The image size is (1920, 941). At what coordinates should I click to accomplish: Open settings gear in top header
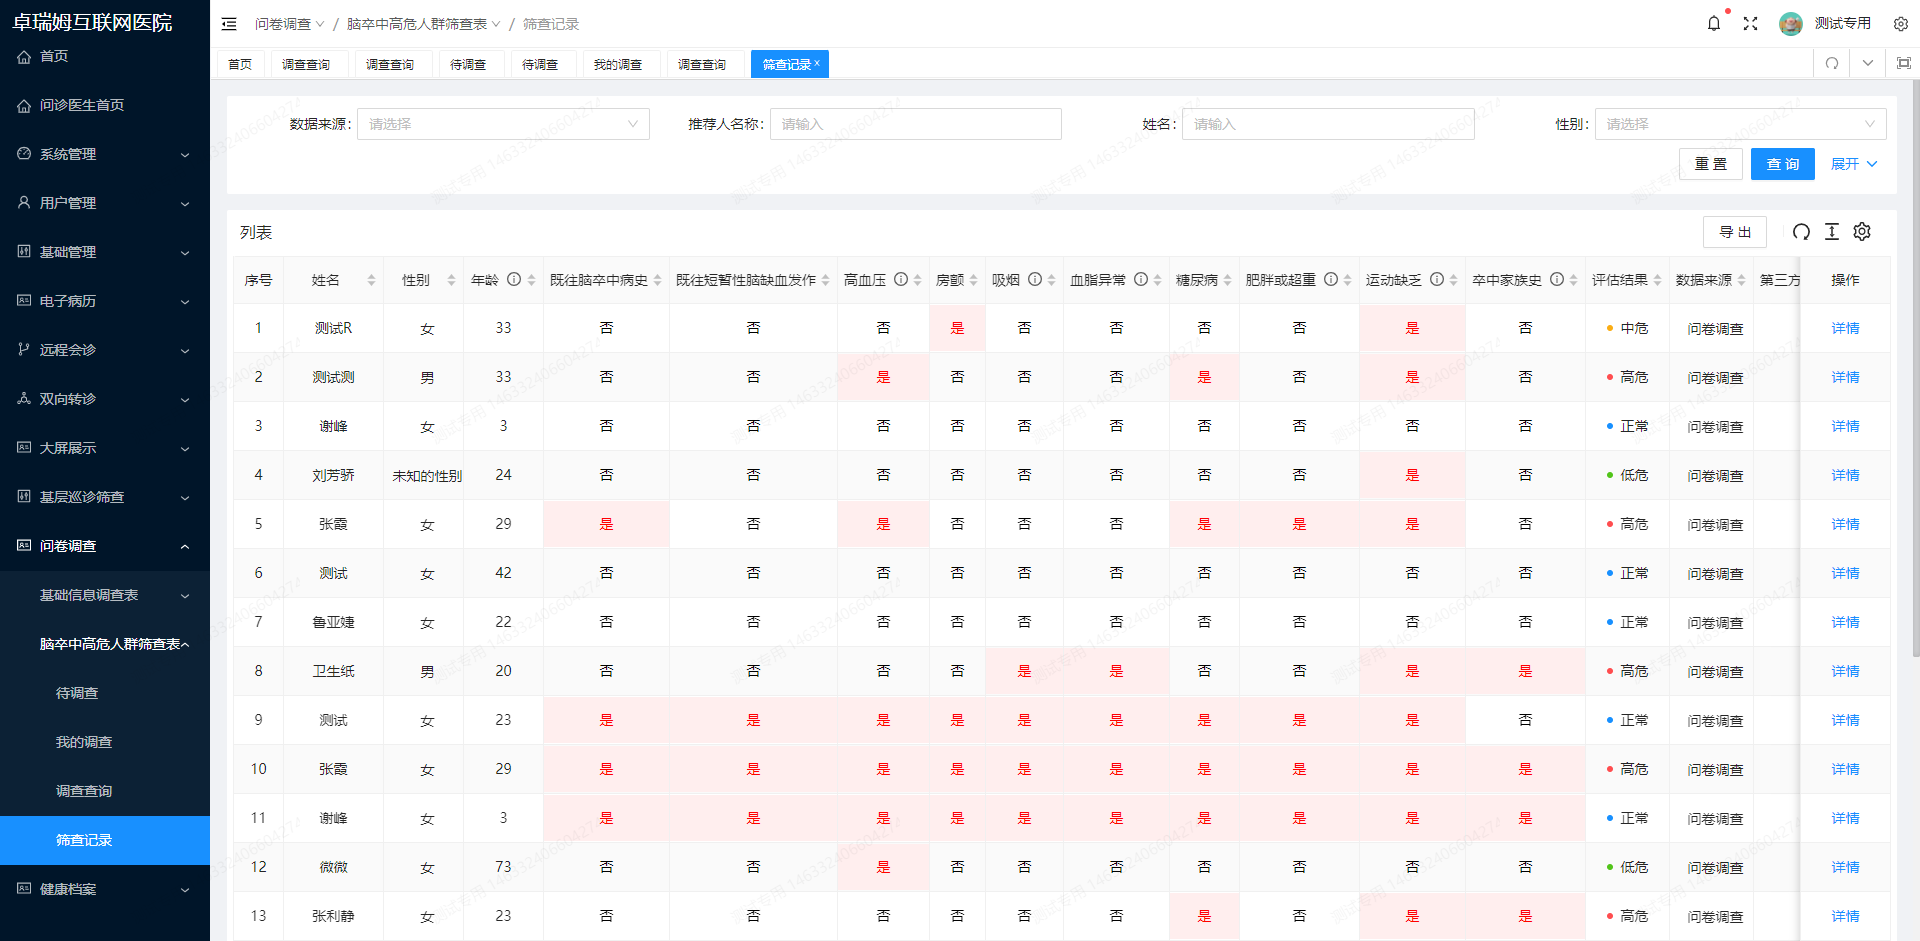[1901, 23]
